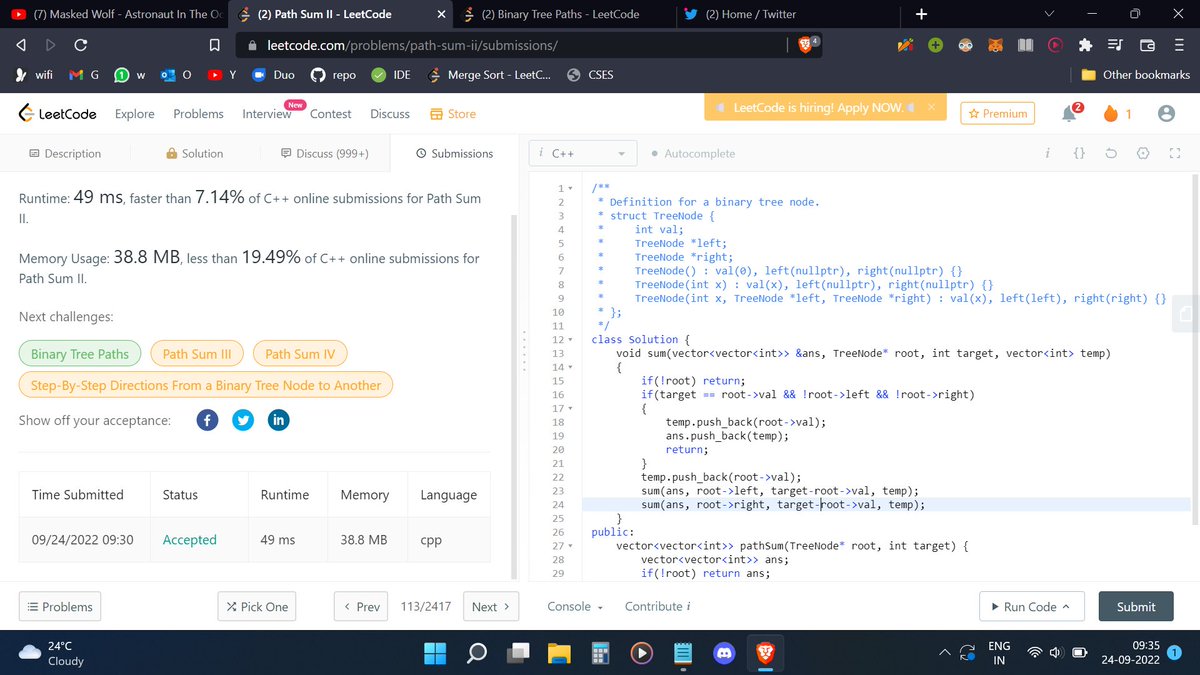Toggle Autocomplete option

point(692,153)
